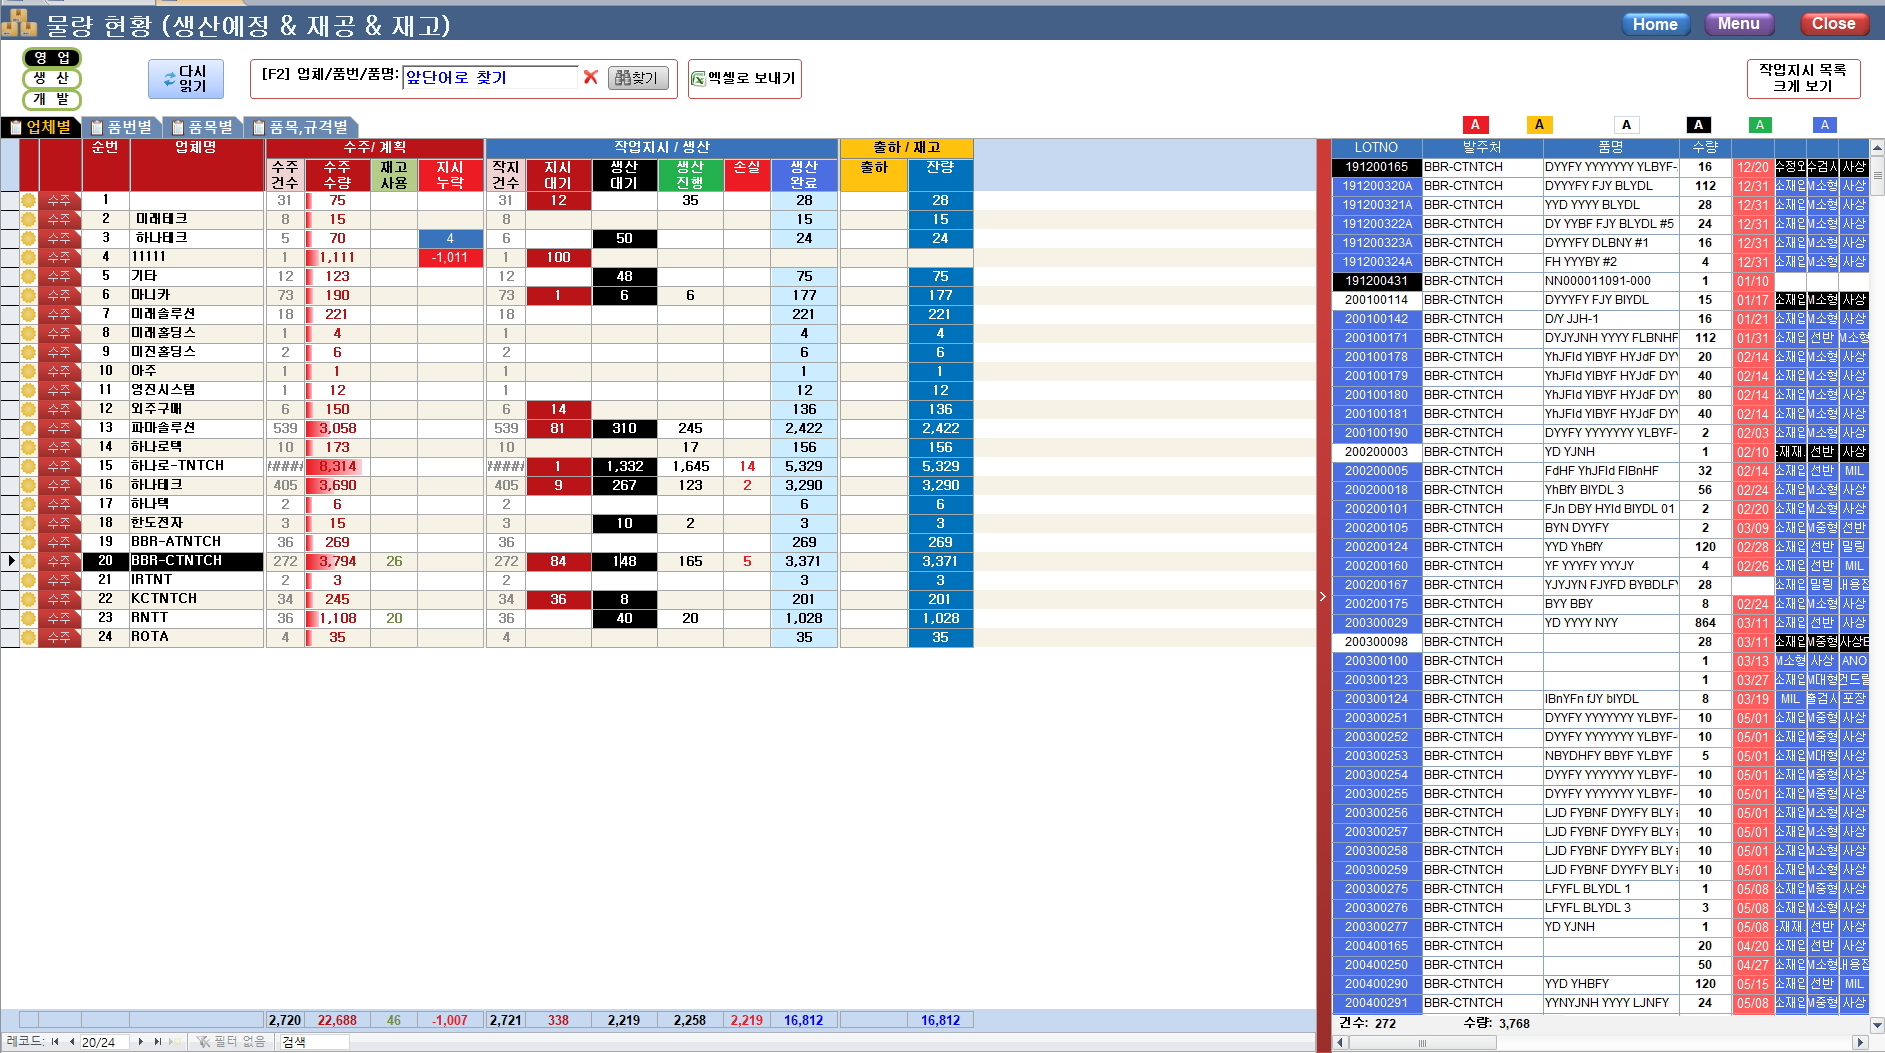
Task: Click the 찾기 binoculars search button
Action: [638, 78]
